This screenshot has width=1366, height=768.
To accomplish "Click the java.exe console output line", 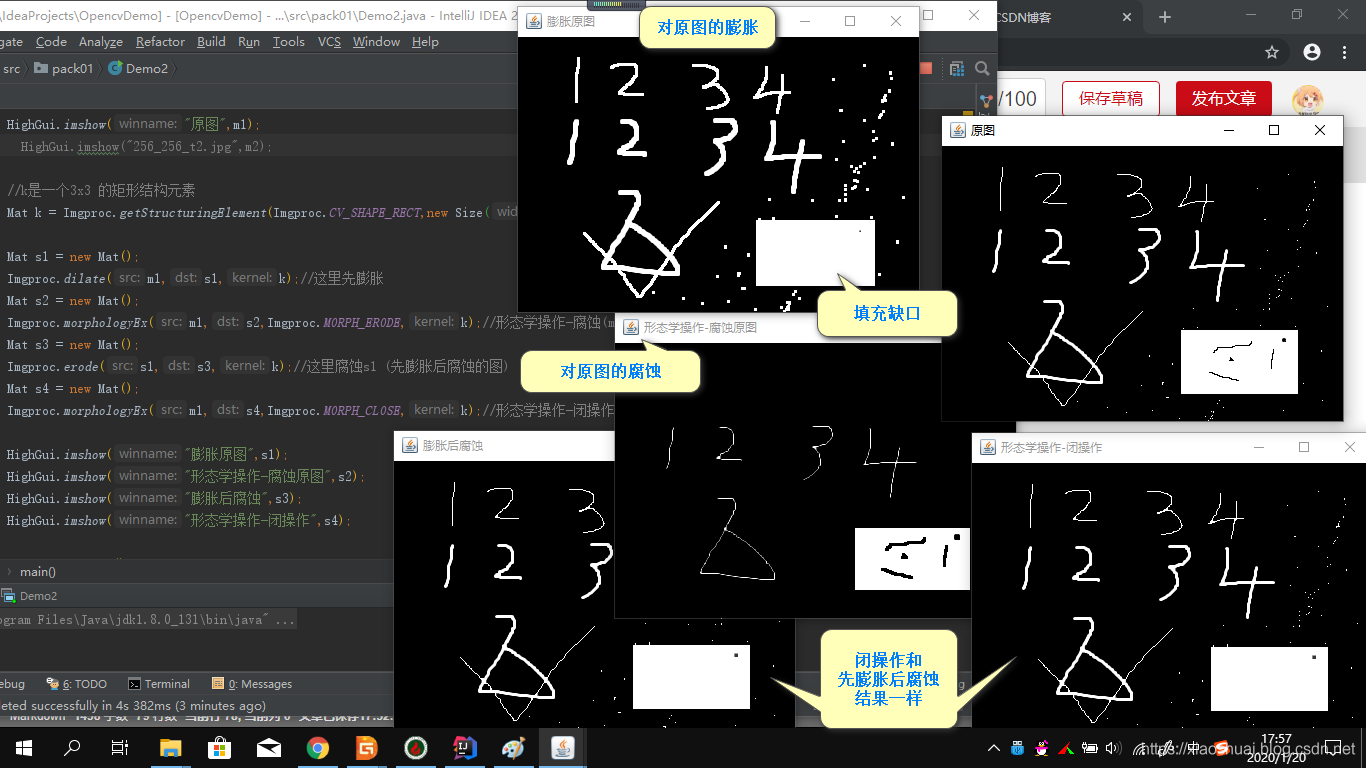I will coord(148,620).
